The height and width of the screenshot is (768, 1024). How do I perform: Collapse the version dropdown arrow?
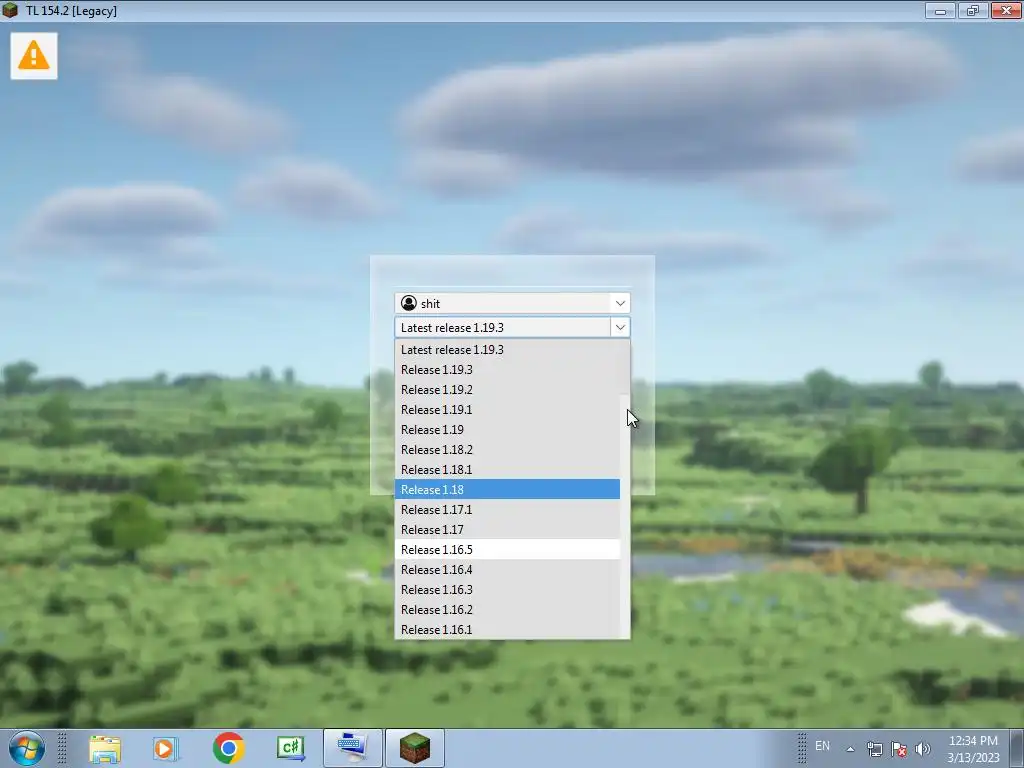(x=620, y=327)
